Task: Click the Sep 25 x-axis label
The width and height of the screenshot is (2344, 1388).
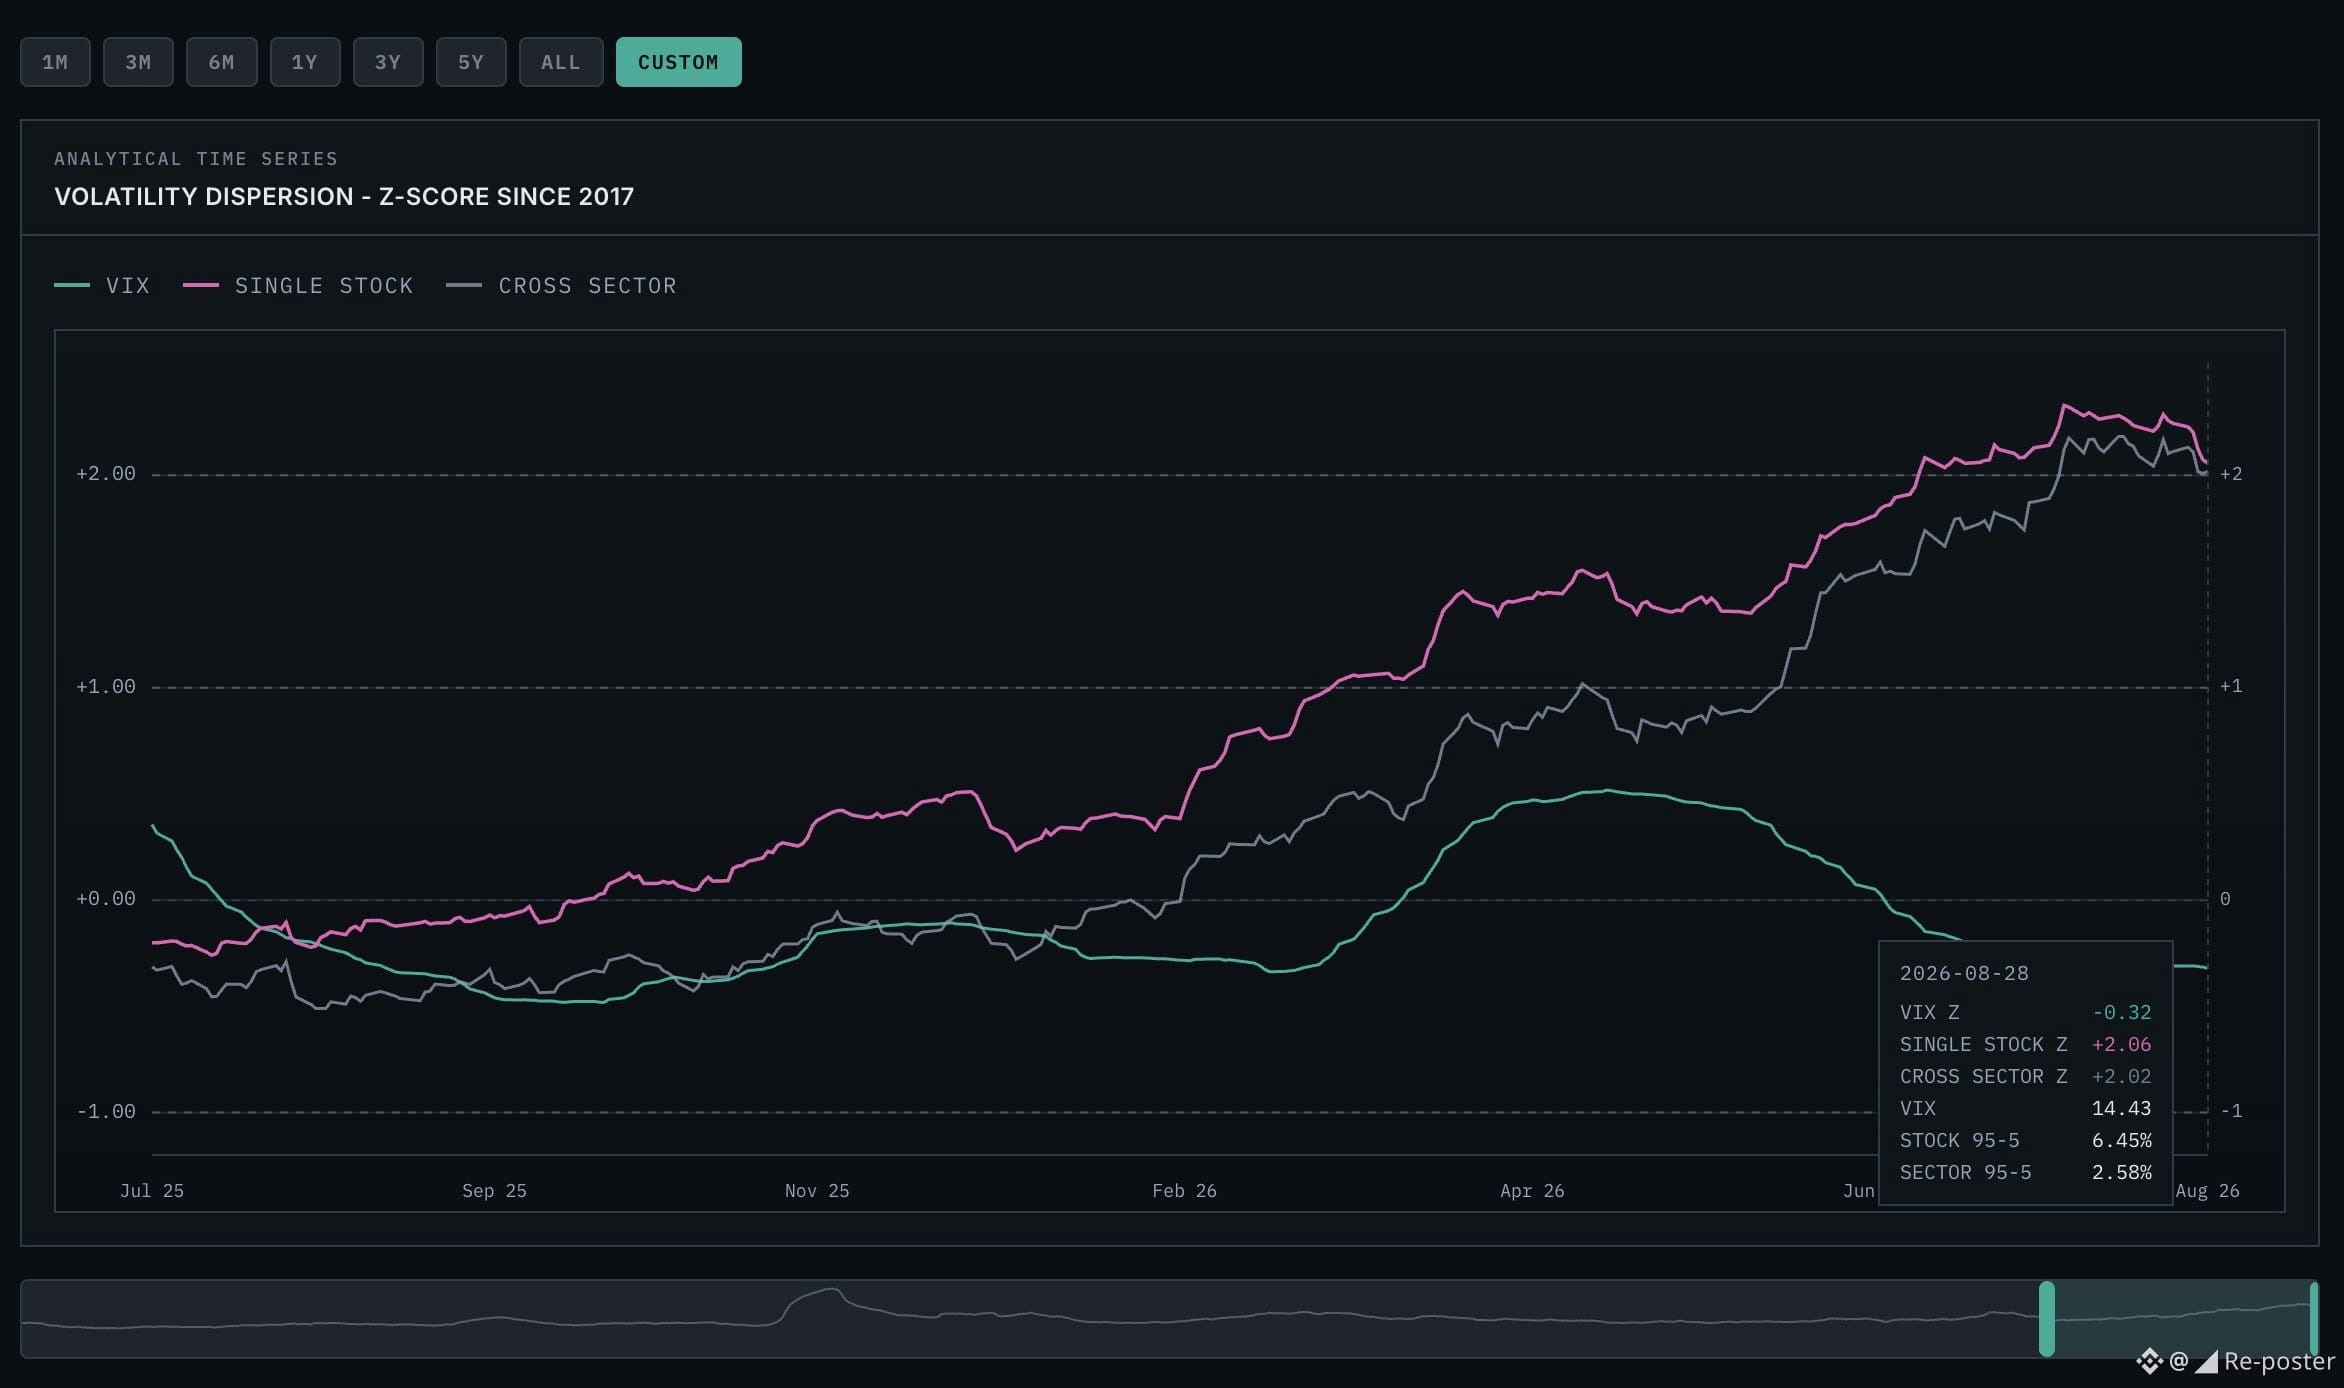Action: [x=494, y=1191]
